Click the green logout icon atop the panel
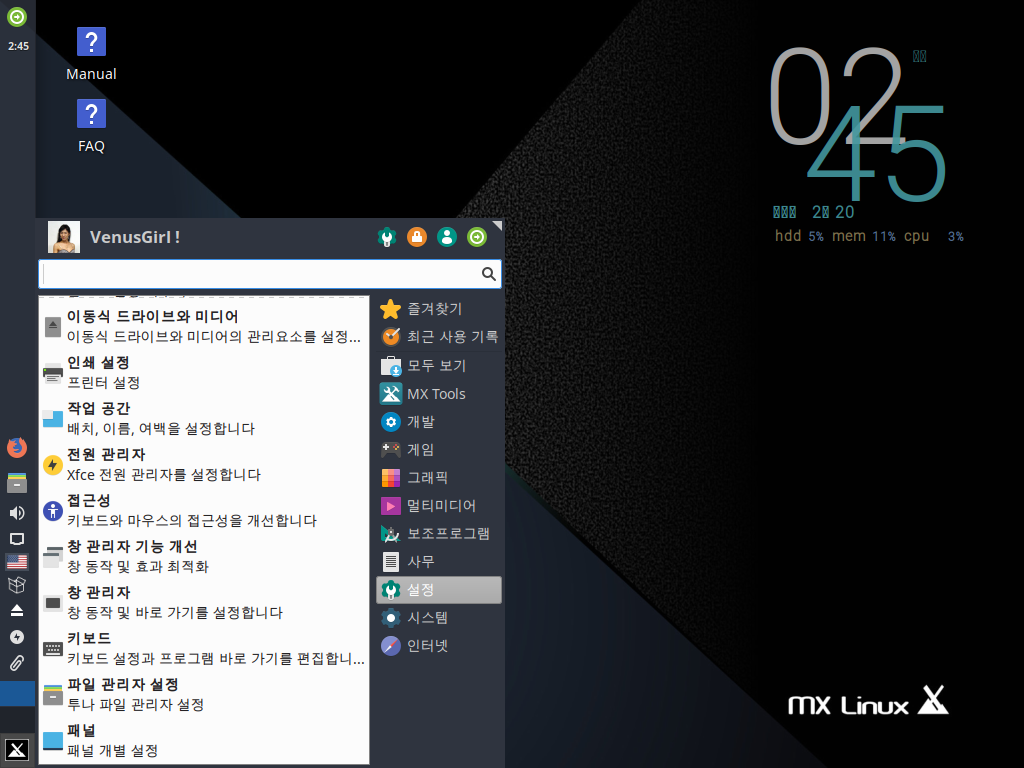Screen dimensions: 1024x768 17,16
